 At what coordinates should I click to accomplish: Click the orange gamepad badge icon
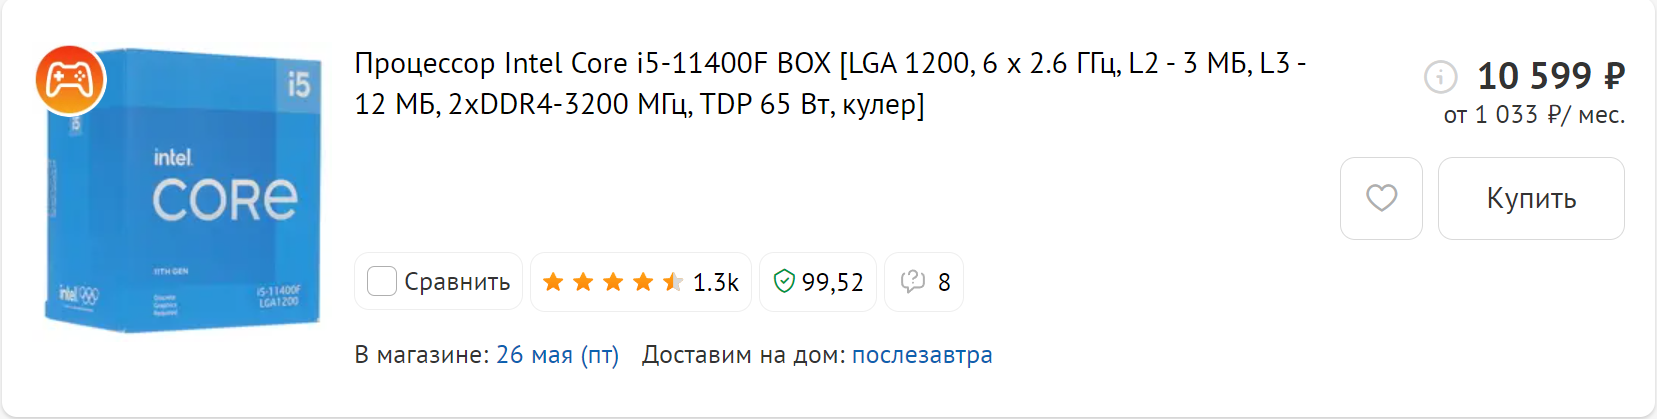pos(70,80)
